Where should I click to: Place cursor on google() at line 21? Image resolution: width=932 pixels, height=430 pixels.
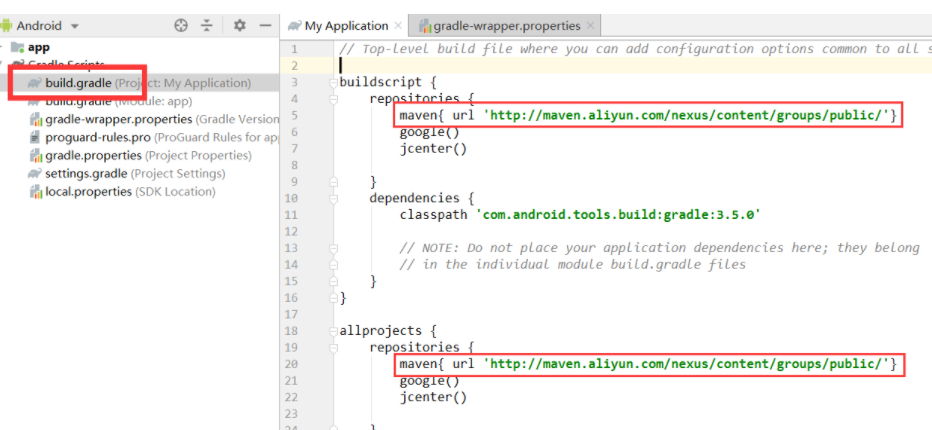pos(430,381)
